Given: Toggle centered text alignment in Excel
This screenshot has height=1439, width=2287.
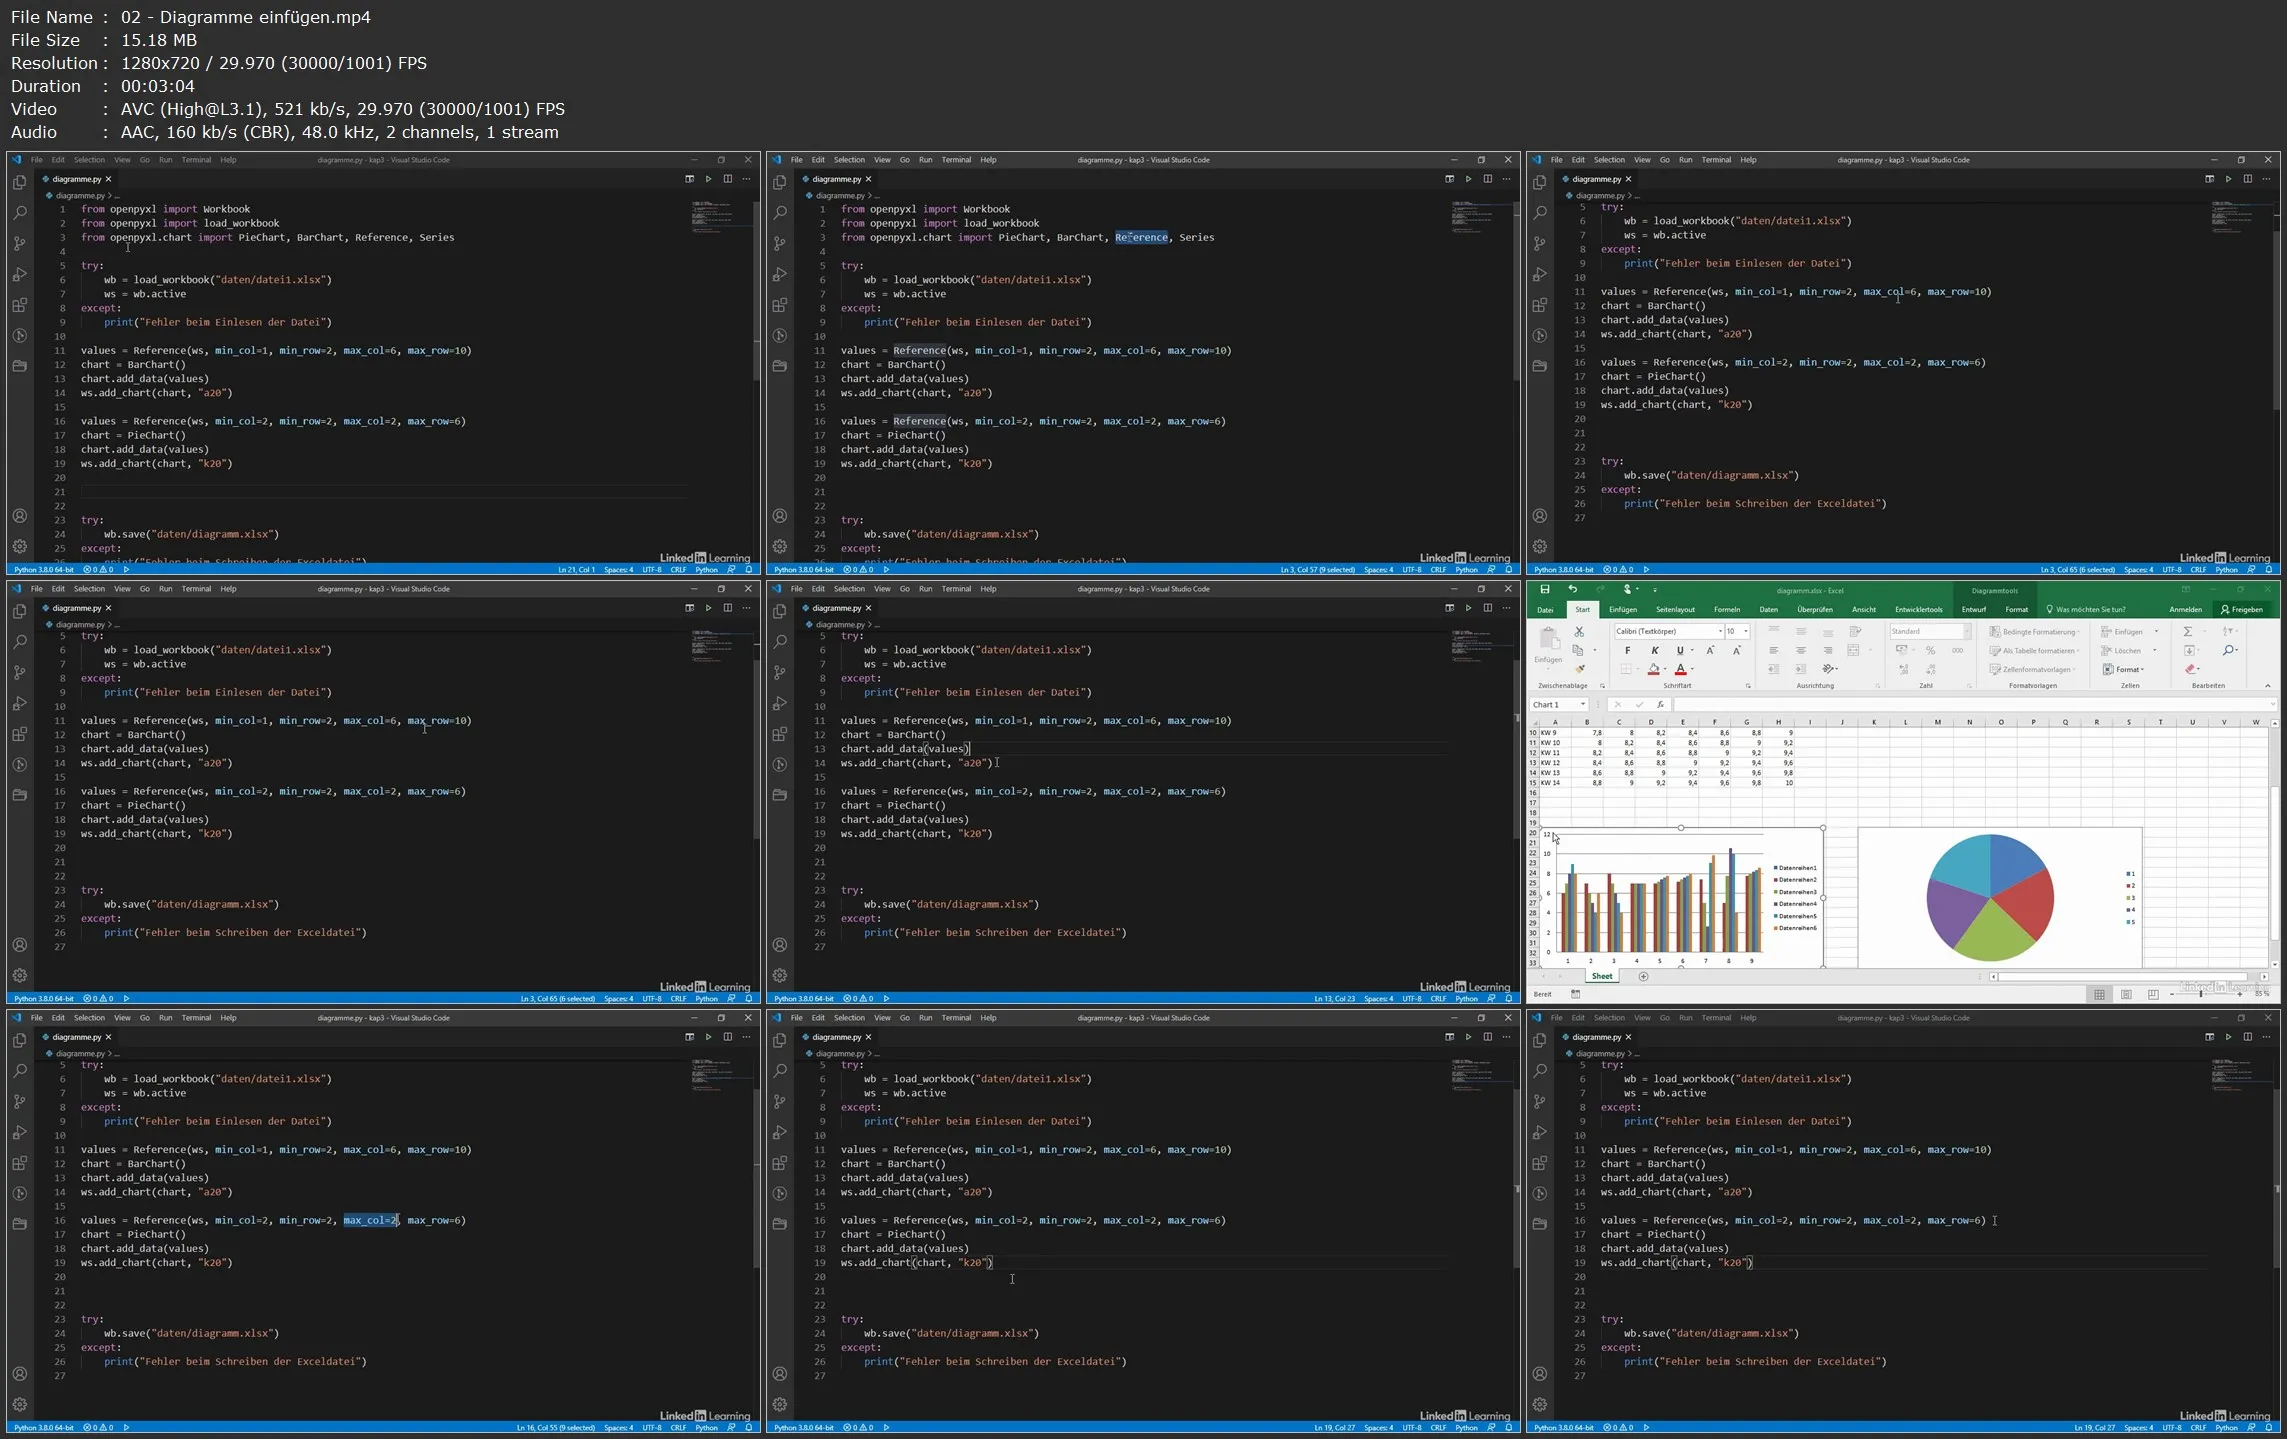Looking at the screenshot, I should point(1800,651).
